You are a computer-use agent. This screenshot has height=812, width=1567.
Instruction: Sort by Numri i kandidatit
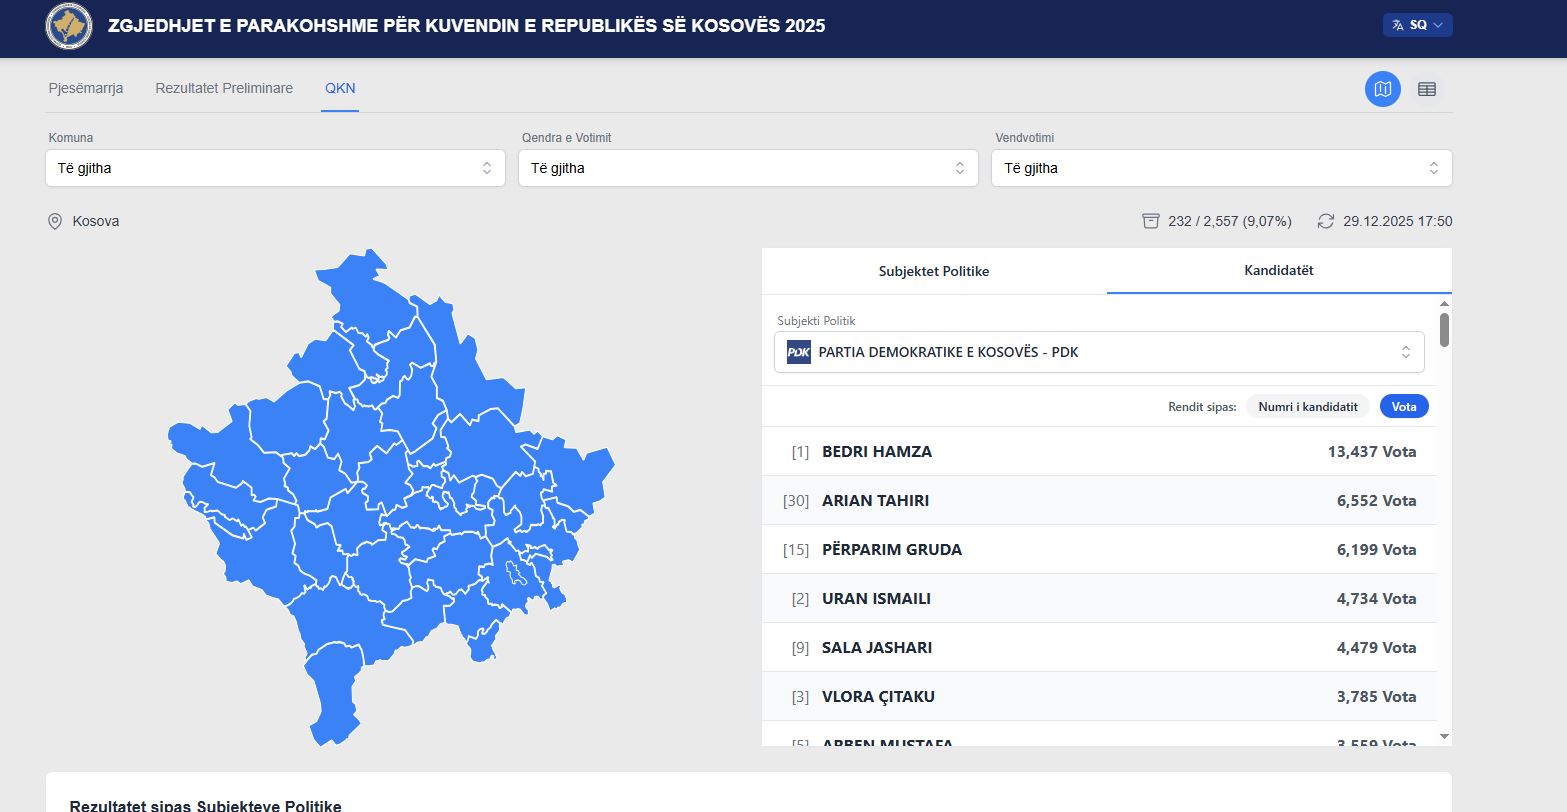click(1307, 406)
